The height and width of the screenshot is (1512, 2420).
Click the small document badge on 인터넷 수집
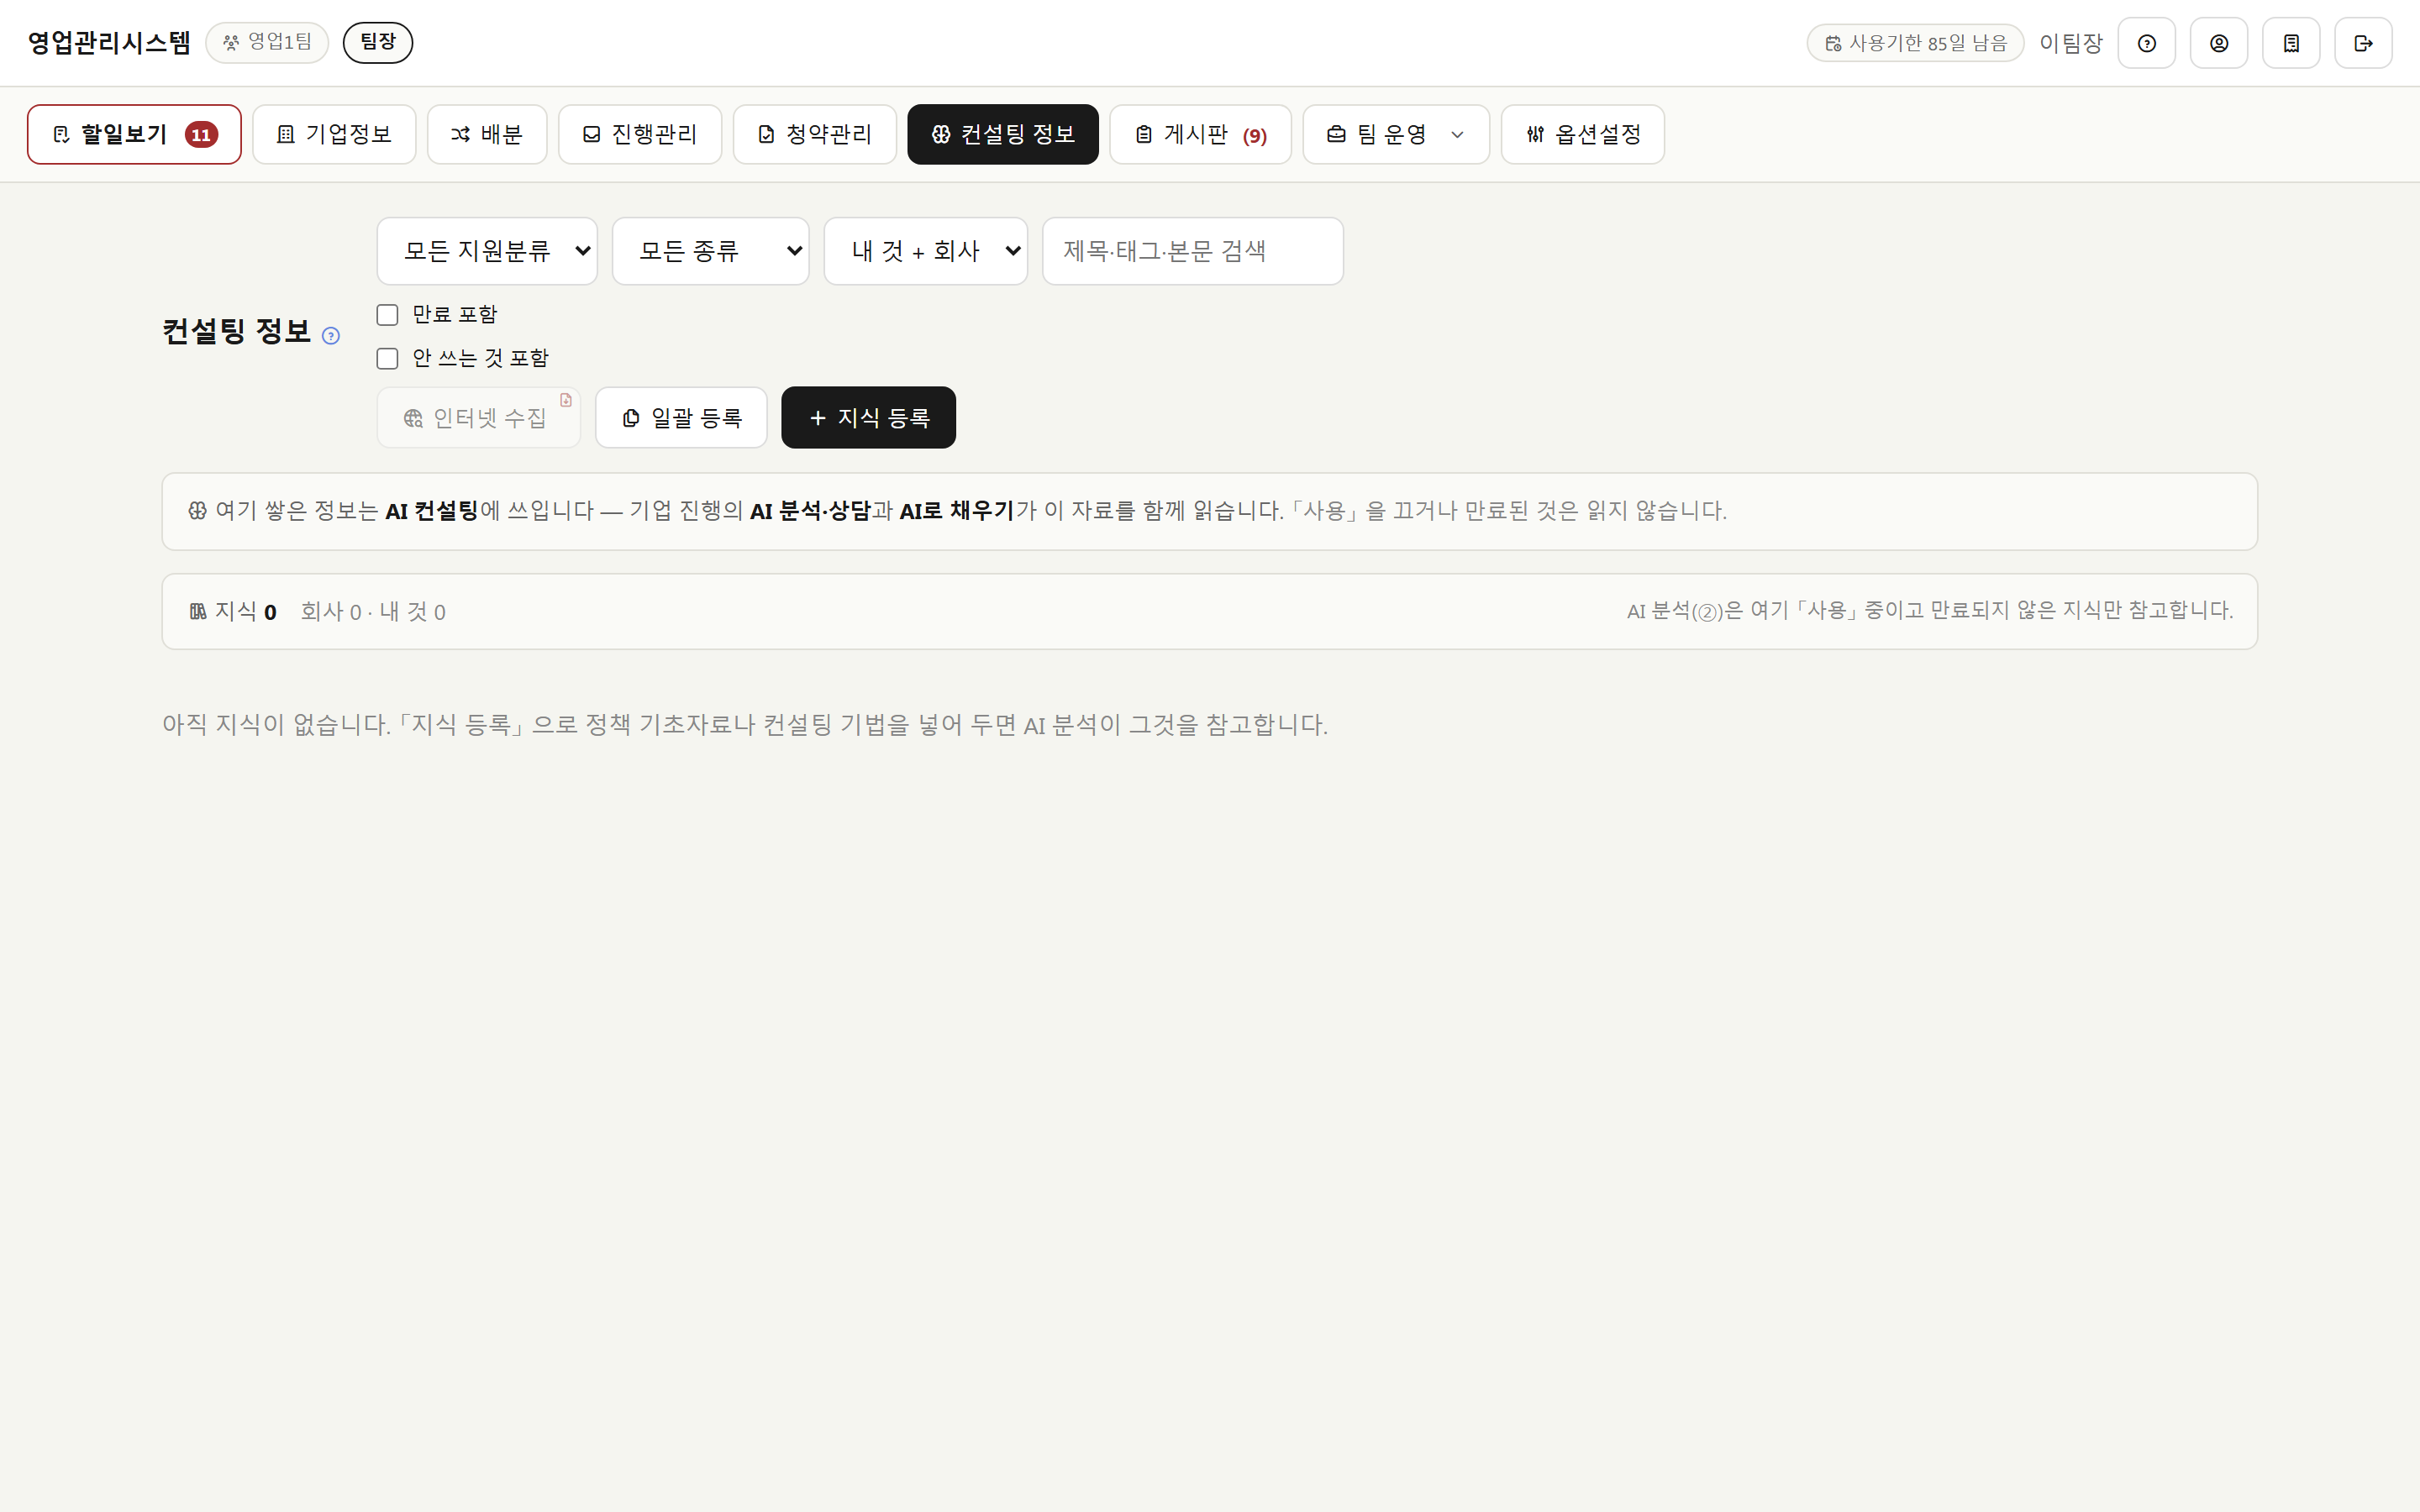pyautogui.click(x=566, y=400)
